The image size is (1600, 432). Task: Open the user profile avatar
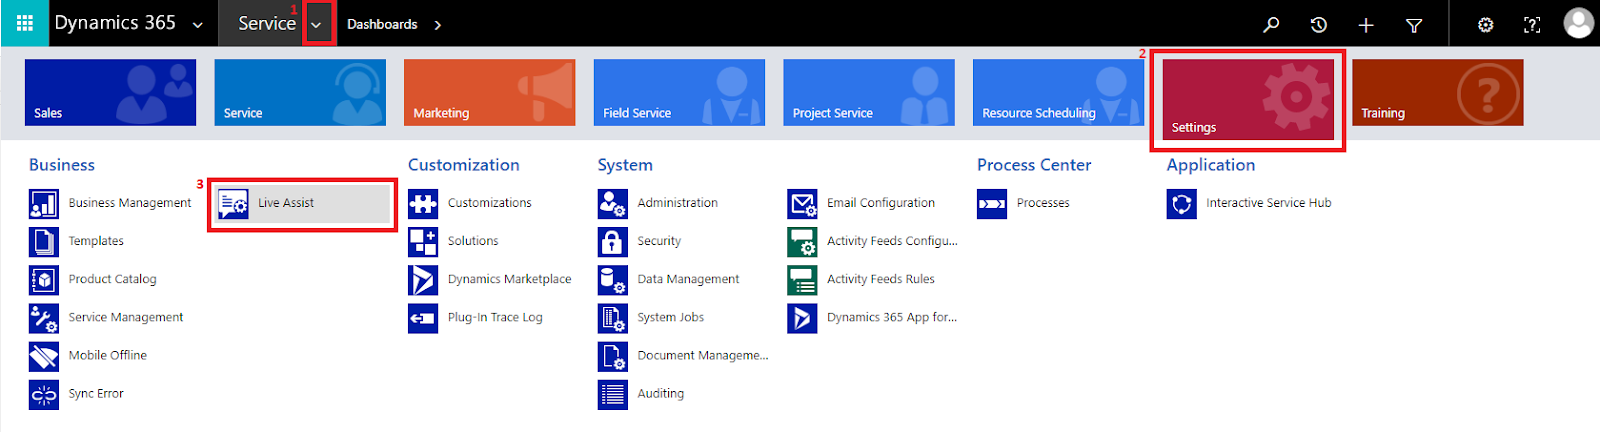[1579, 23]
